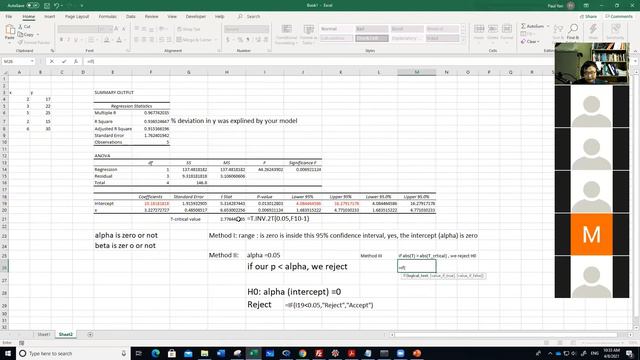
Task: Click the "SUMMARY OUTPUT" cell
Action: 114,93
